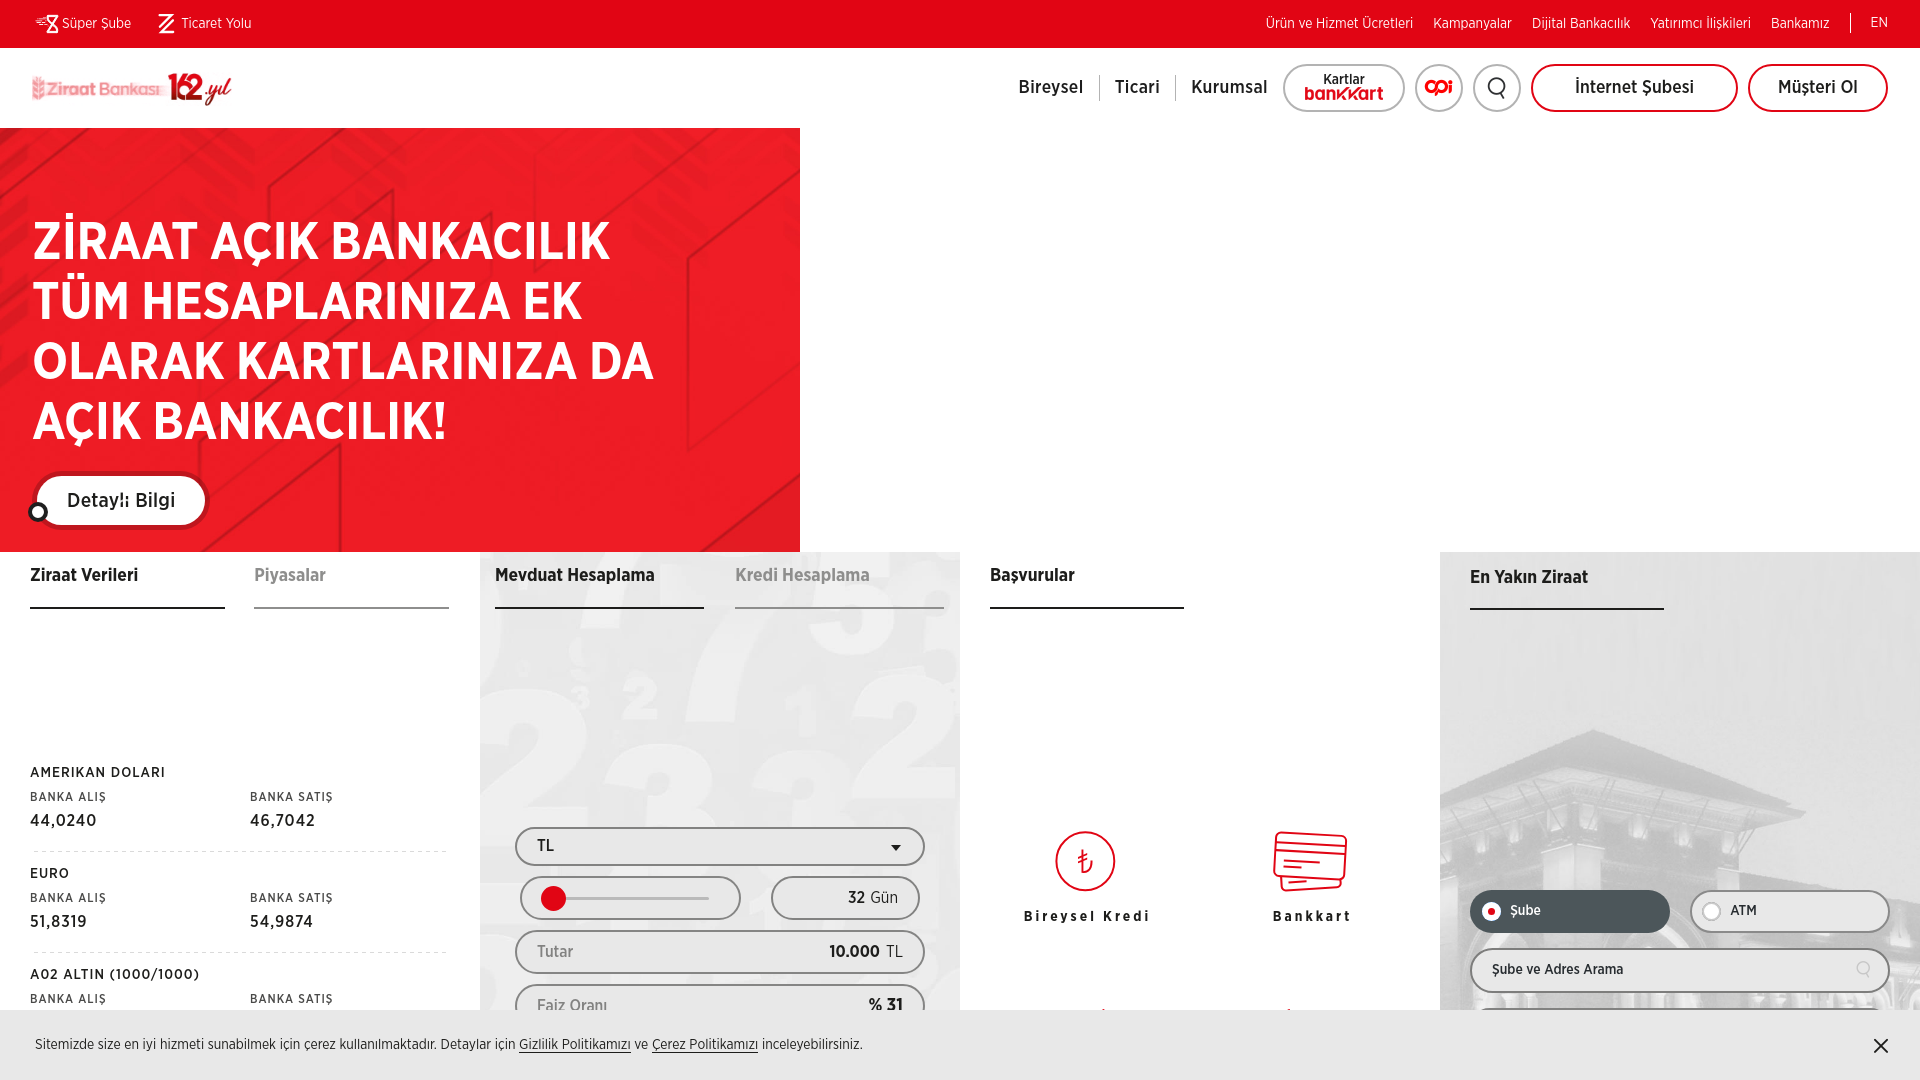The height and width of the screenshot is (1080, 1920).
Task: Click the Amerikan Doları banka satış 46,7042
Action: coord(282,821)
